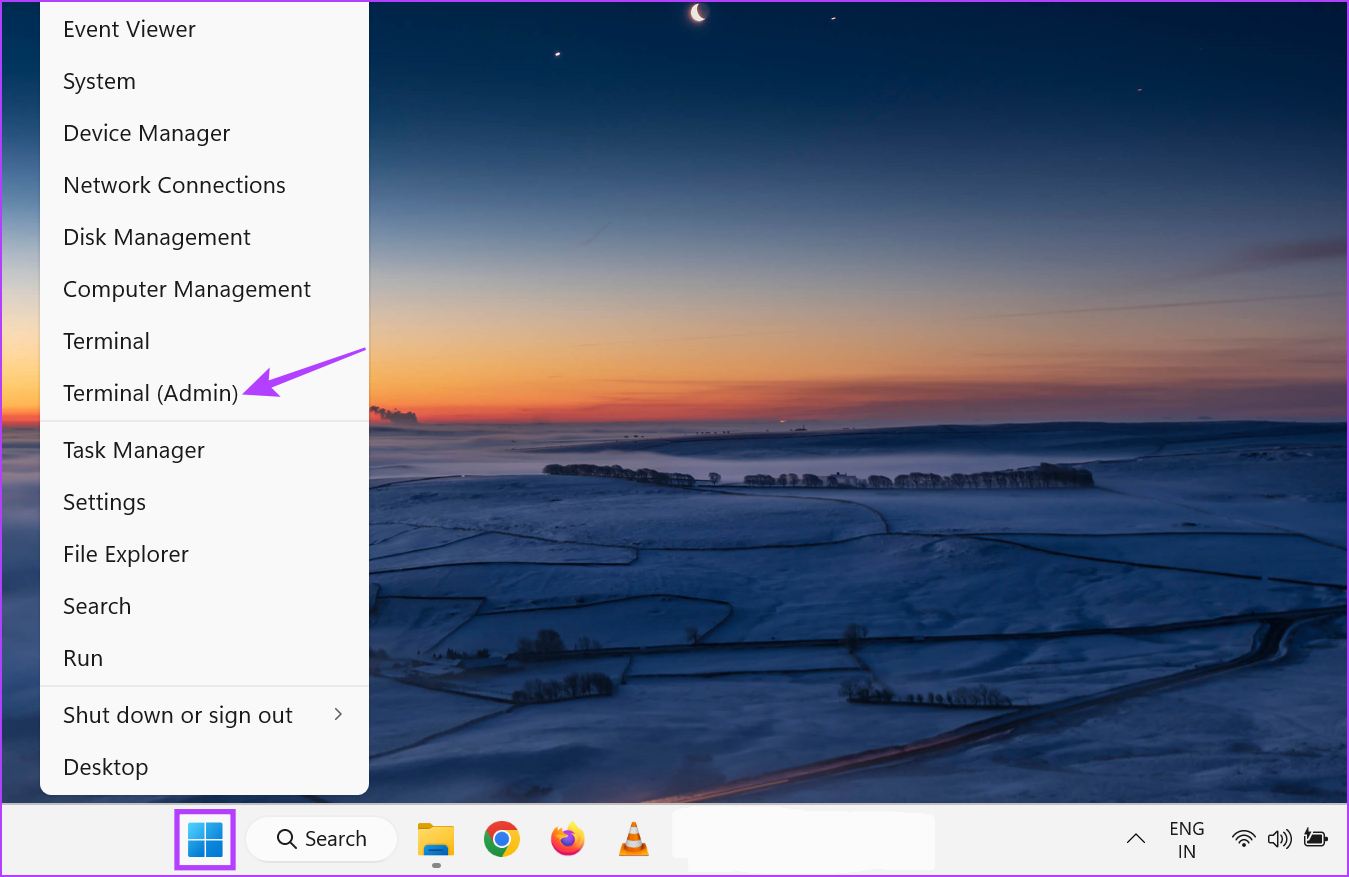The width and height of the screenshot is (1349, 877).
Task: Open Google Chrome from the taskbar
Action: point(501,839)
